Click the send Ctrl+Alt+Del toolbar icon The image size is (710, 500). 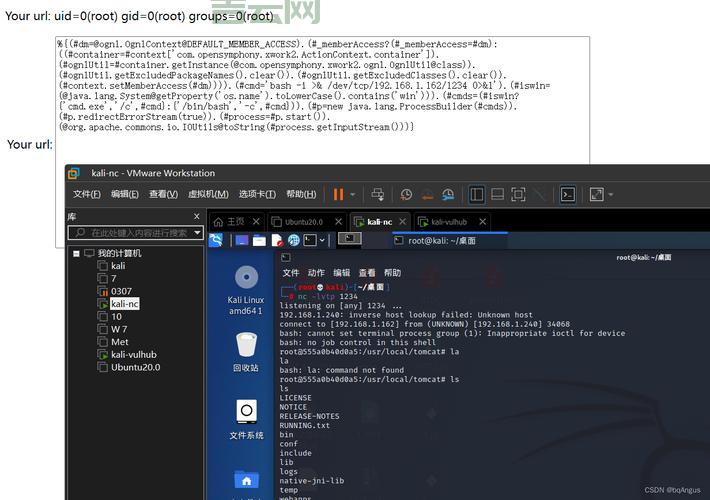378,194
